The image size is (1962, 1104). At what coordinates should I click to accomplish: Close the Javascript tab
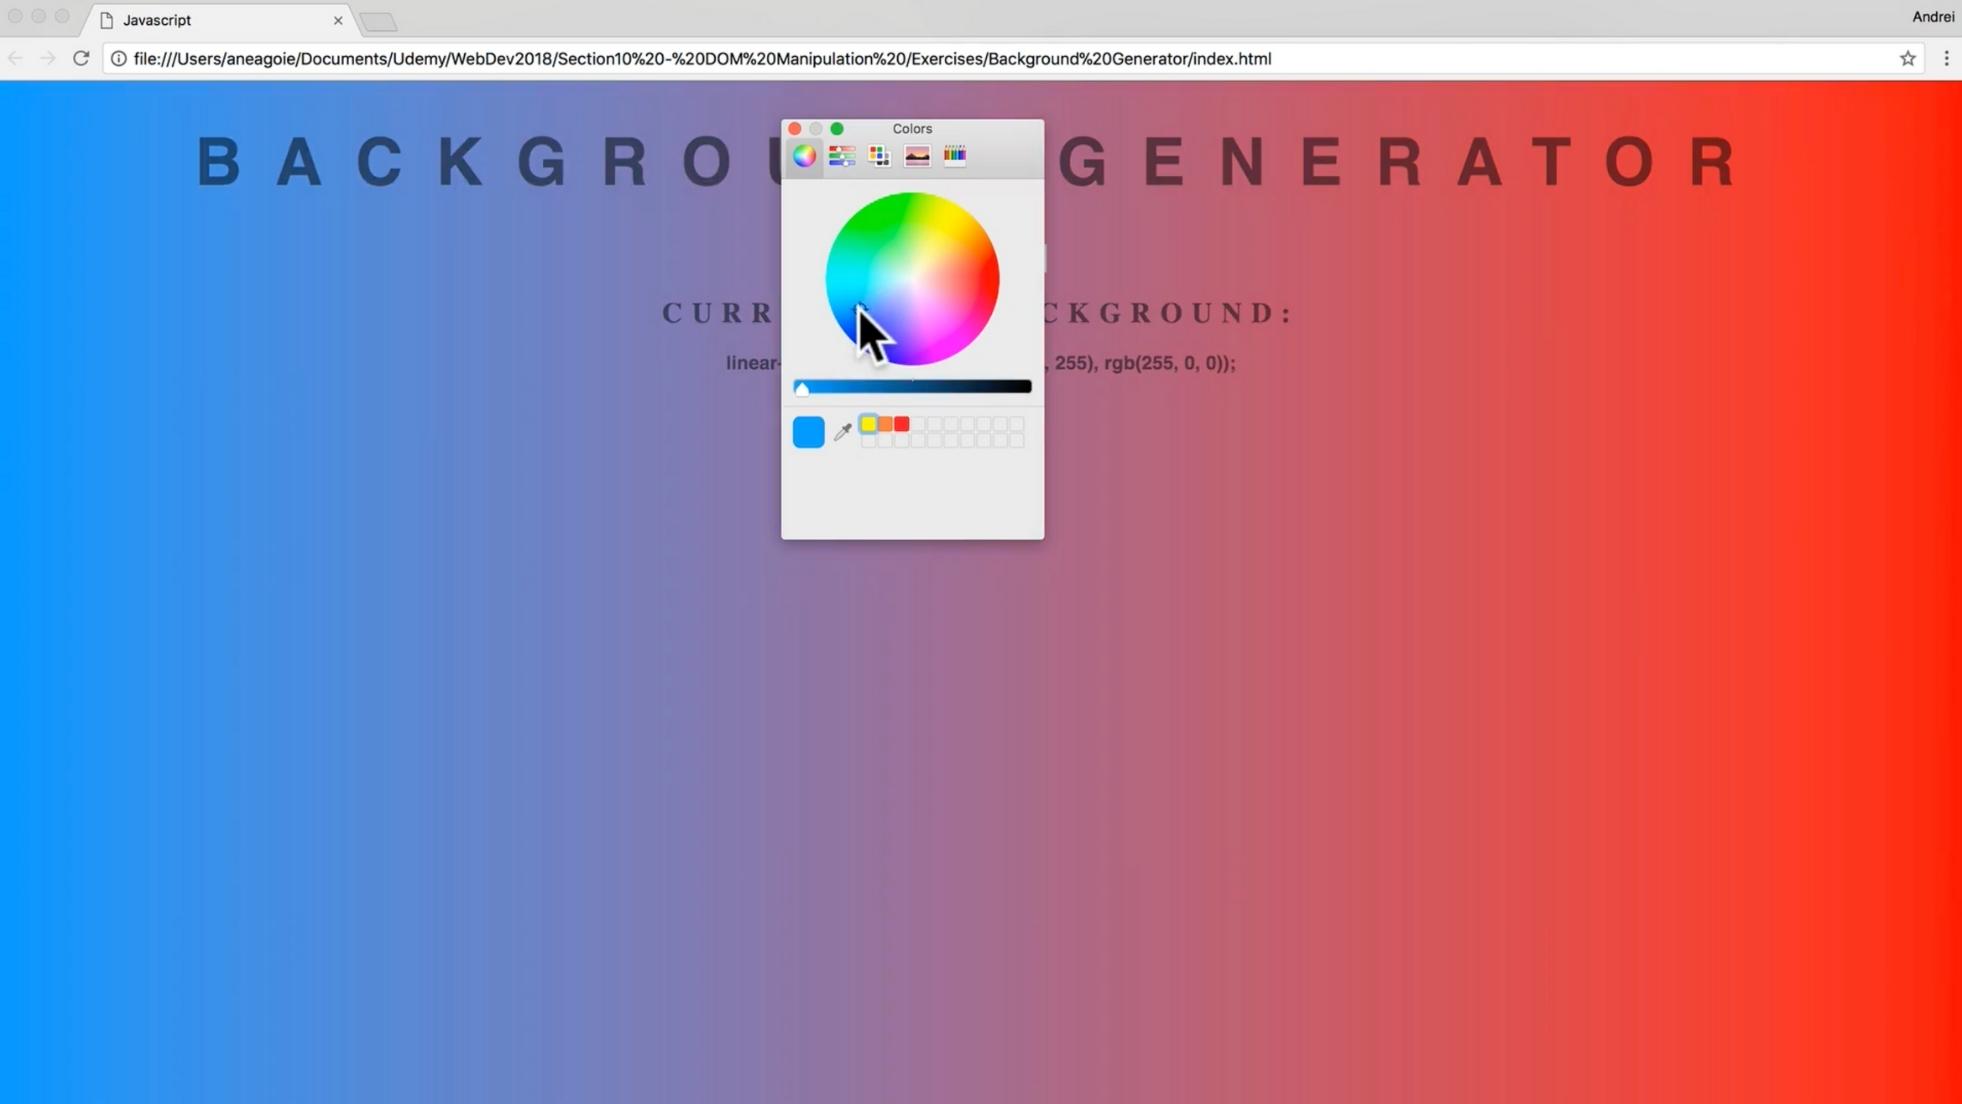click(x=338, y=20)
